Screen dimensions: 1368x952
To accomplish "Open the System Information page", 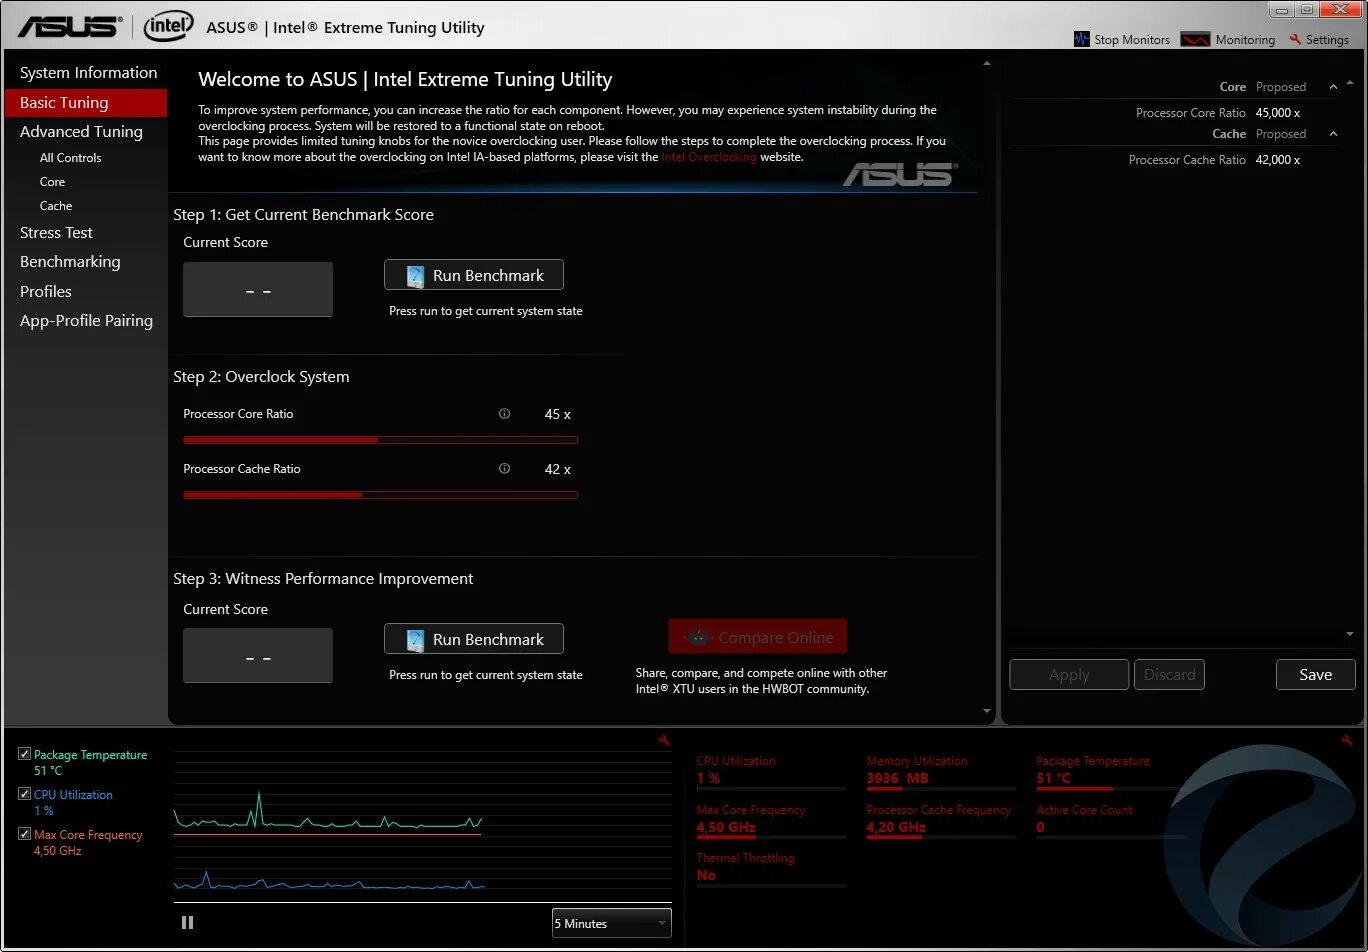I will [88, 73].
